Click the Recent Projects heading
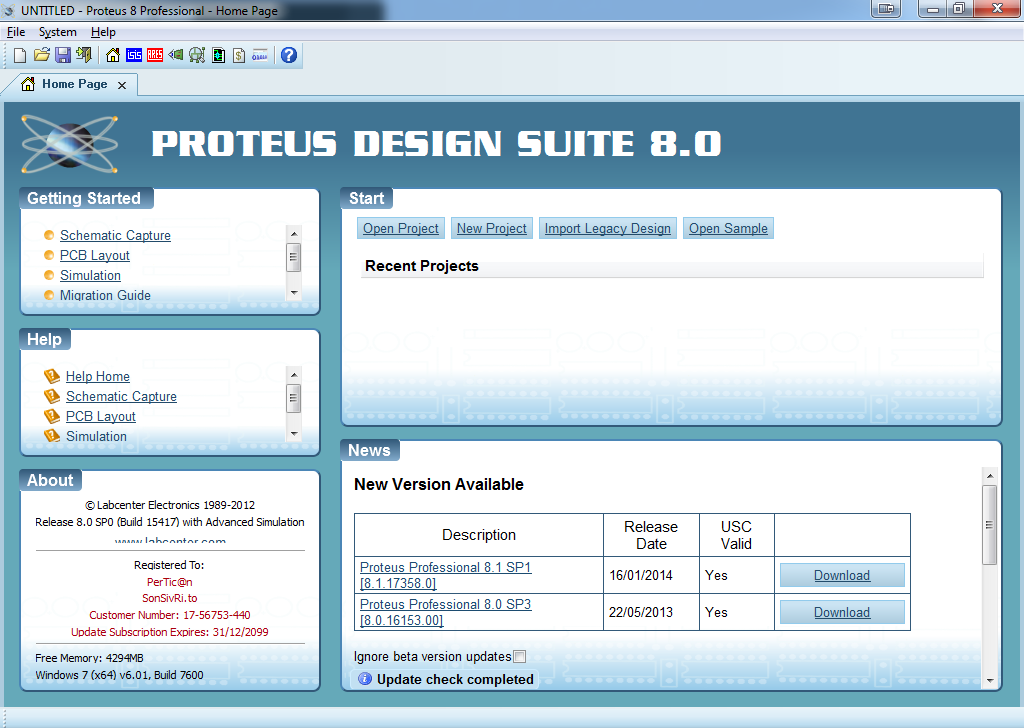The image size is (1024, 728). point(422,266)
